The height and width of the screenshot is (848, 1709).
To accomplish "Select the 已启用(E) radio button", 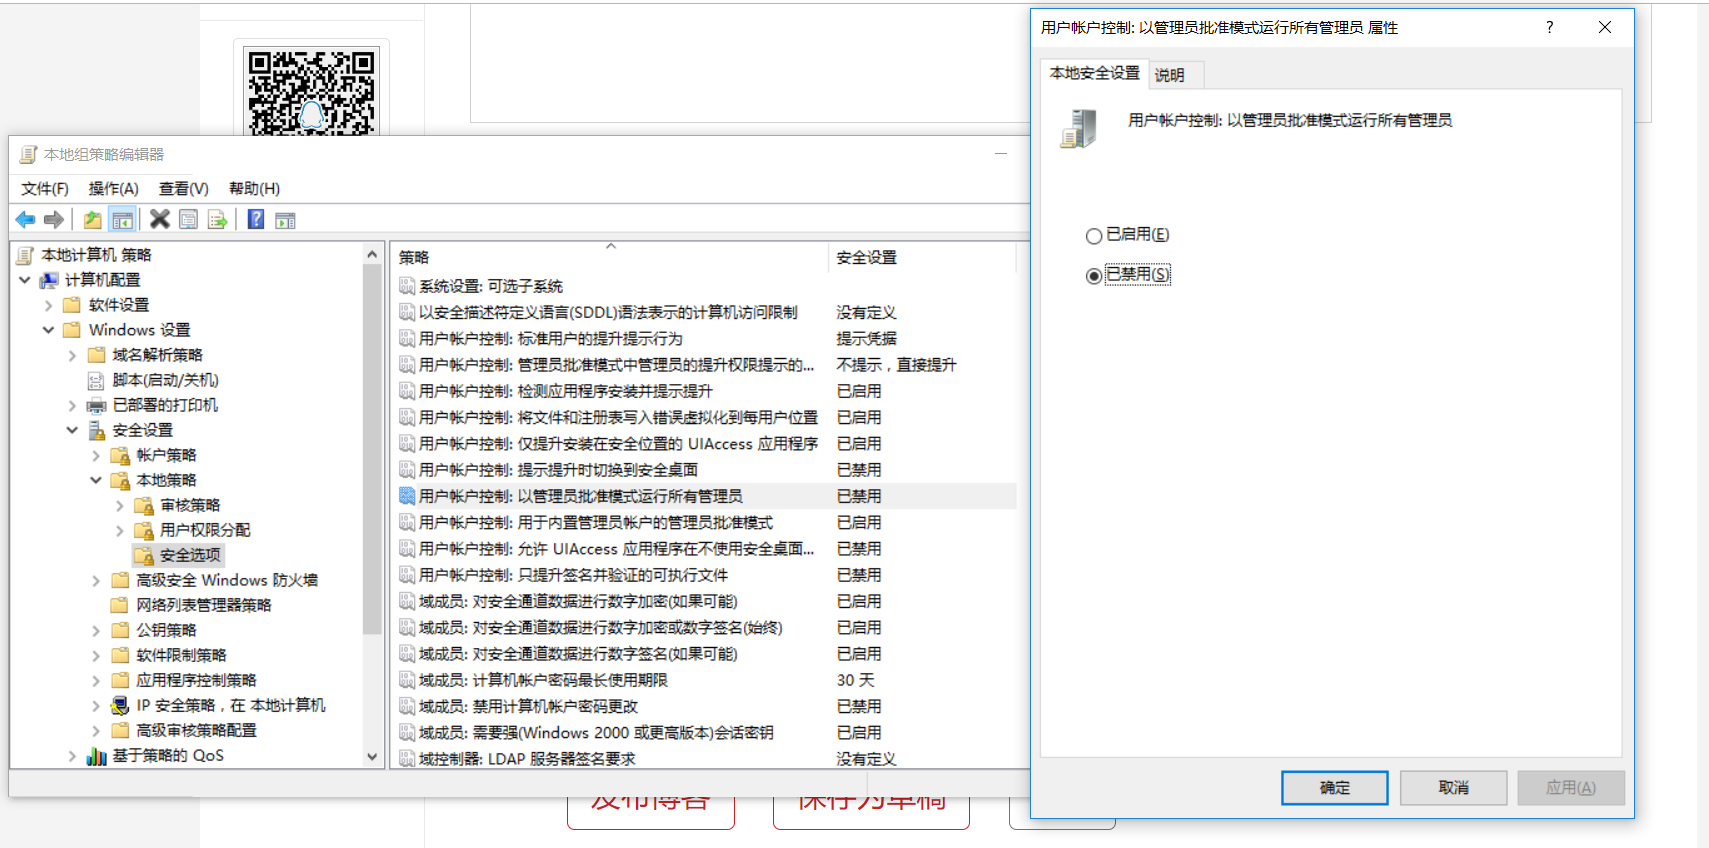I will point(1094,235).
